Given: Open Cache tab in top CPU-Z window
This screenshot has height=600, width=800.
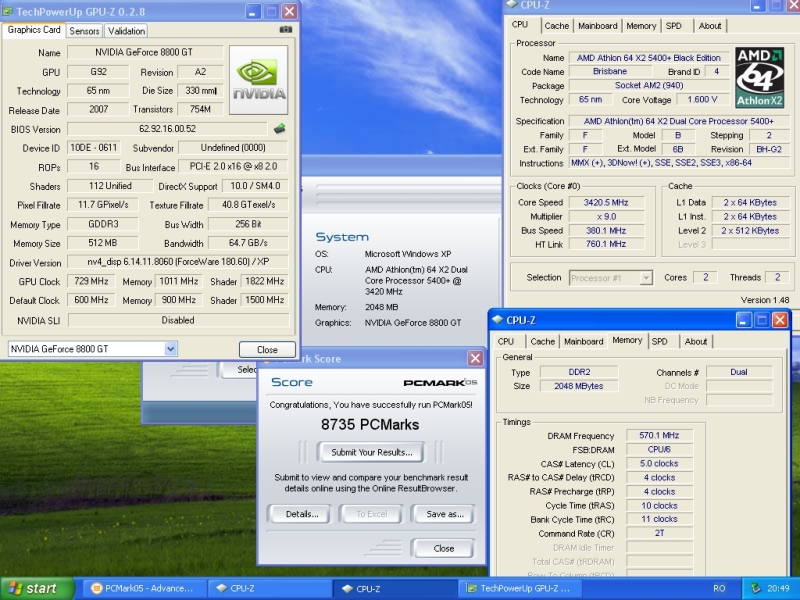Looking at the screenshot, I should (556, 26).
